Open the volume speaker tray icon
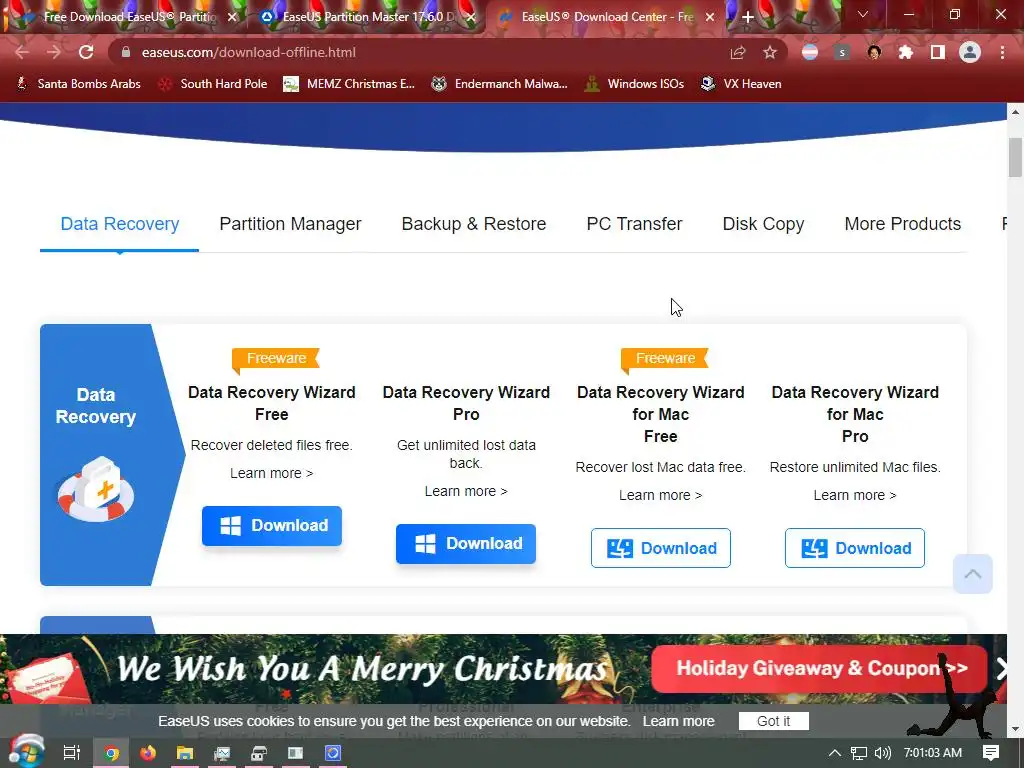Screen dimensions: 1024x768 pos(882,753)
